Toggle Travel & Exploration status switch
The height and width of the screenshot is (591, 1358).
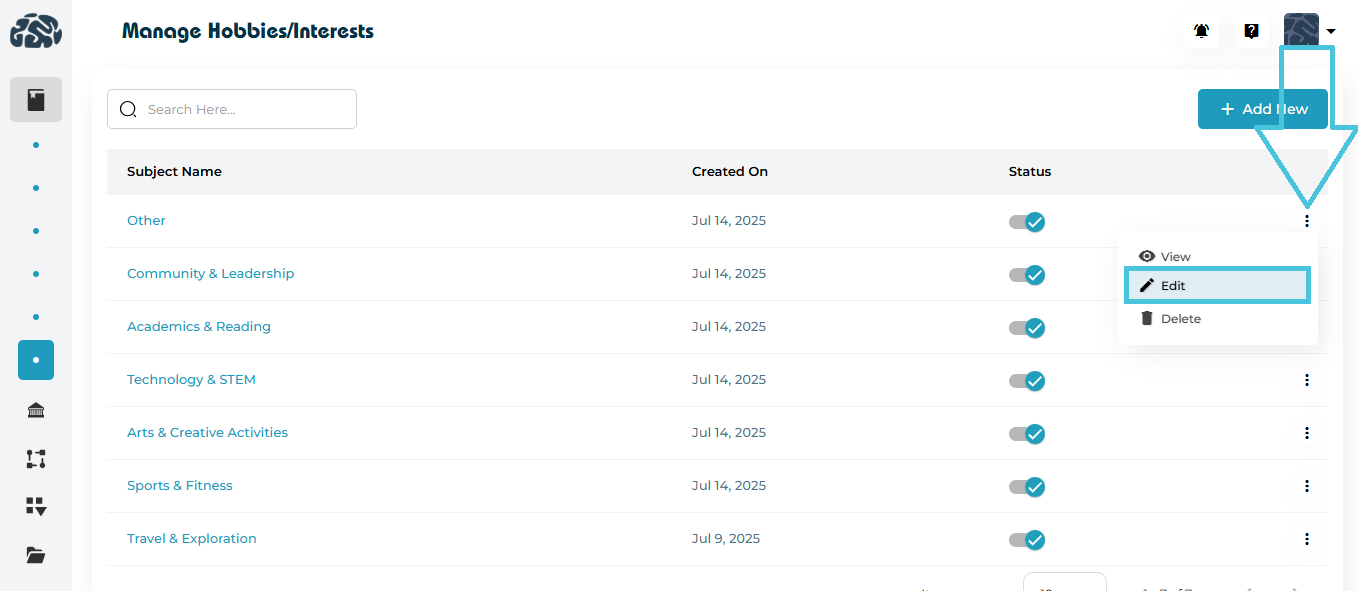[x=1027, y=540]
